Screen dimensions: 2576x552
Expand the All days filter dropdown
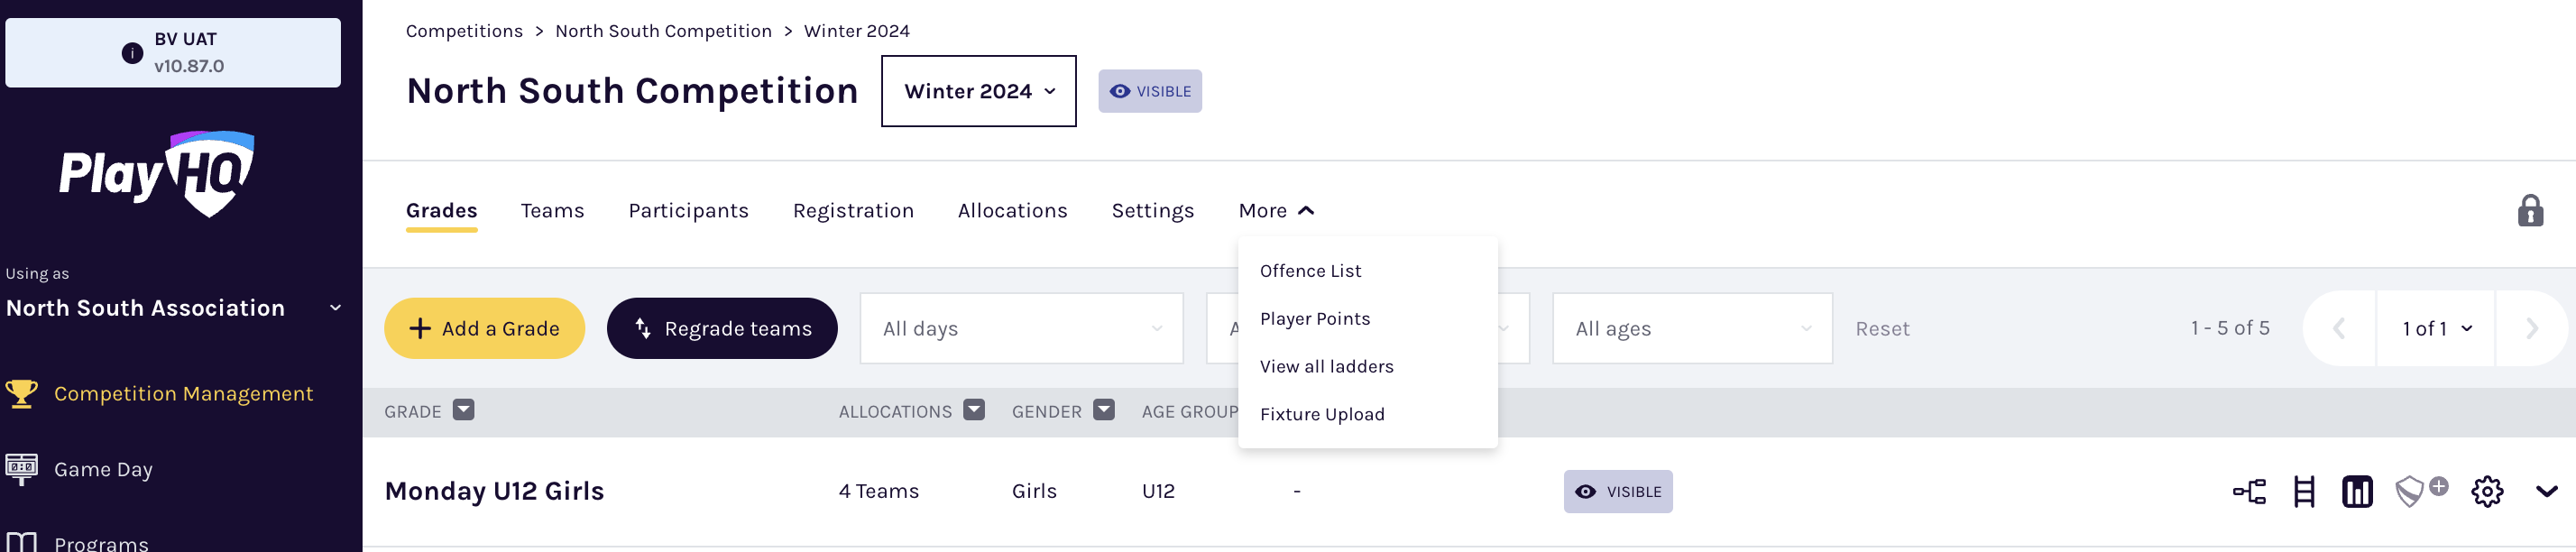click(x=1020, y=328)
